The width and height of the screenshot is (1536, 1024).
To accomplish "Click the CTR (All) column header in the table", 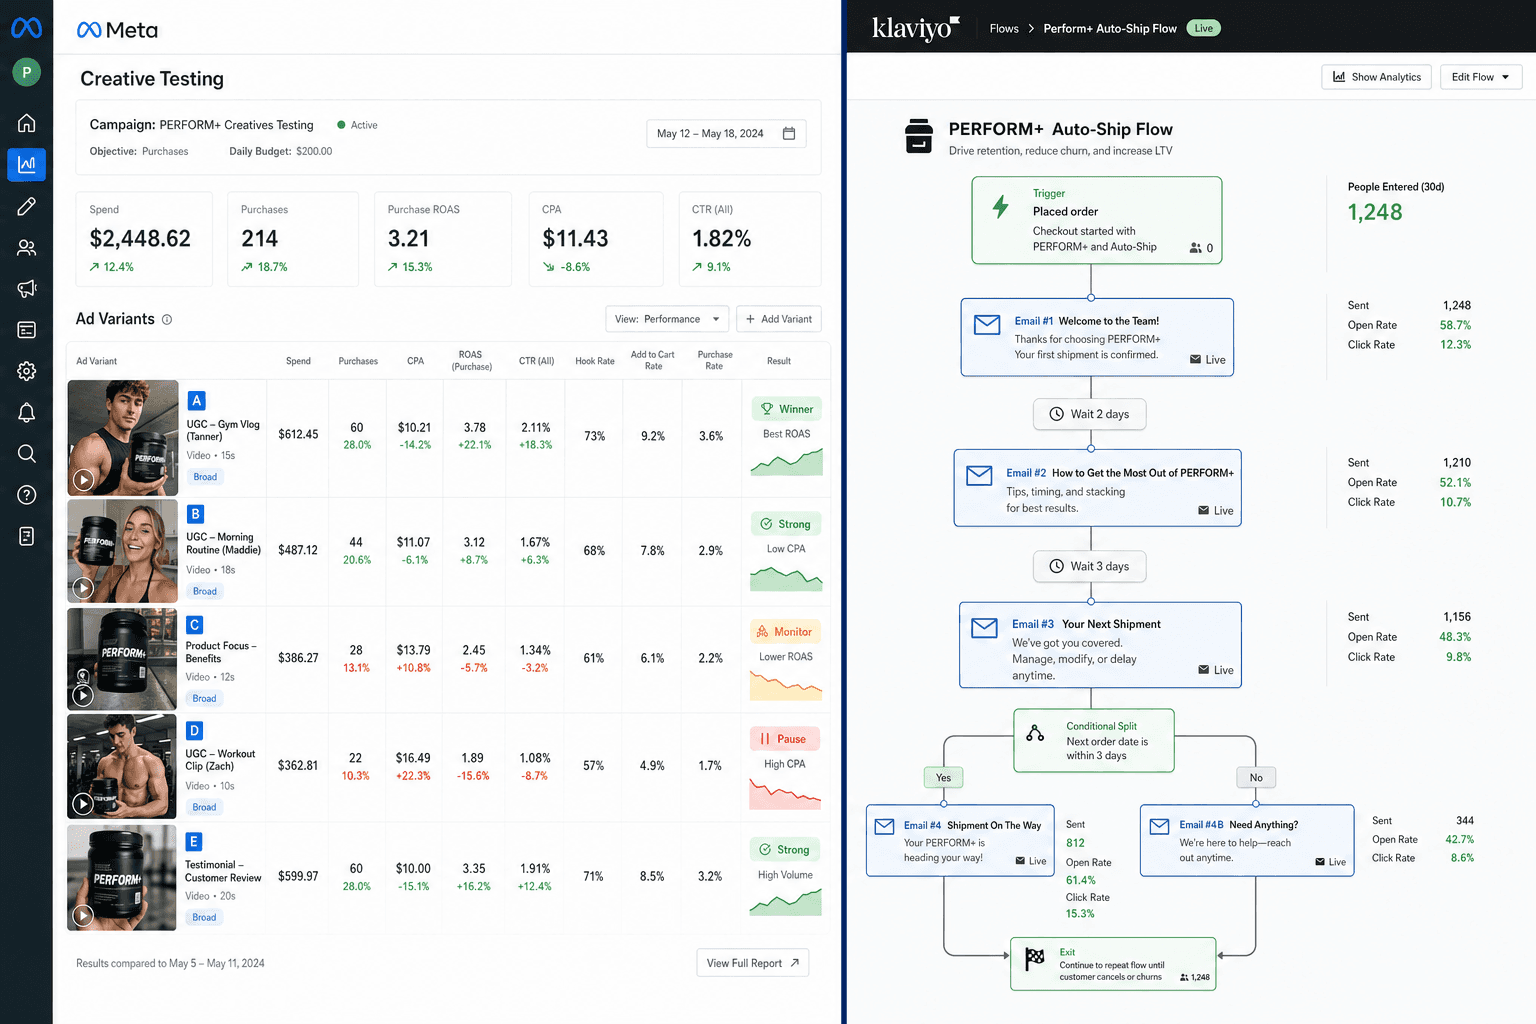I will pos(537,361).
